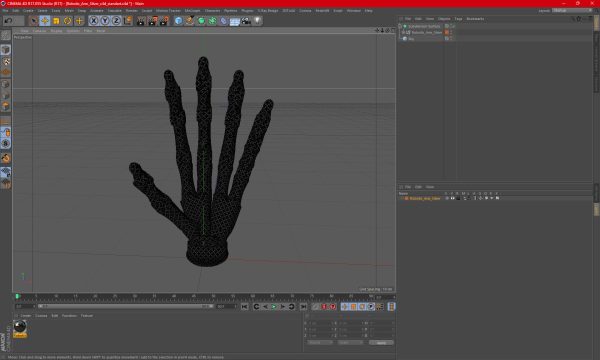Select the Robotic_Arm_Glove layer name
The height and width of the screenshot is (360, 600).
point(425,199)
